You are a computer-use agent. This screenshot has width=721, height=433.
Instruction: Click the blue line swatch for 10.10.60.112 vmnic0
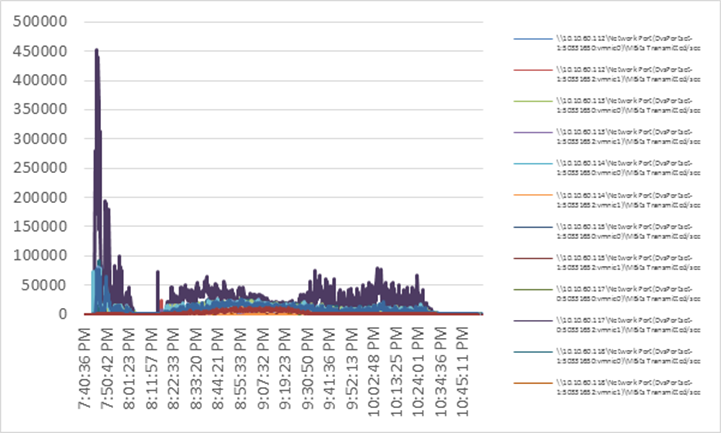pyautogui.click(x=533, y=39)
